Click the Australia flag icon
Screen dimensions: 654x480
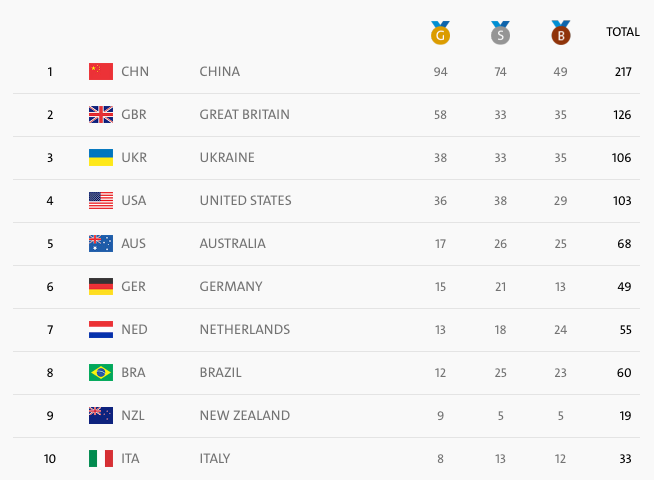pos(101,243)
